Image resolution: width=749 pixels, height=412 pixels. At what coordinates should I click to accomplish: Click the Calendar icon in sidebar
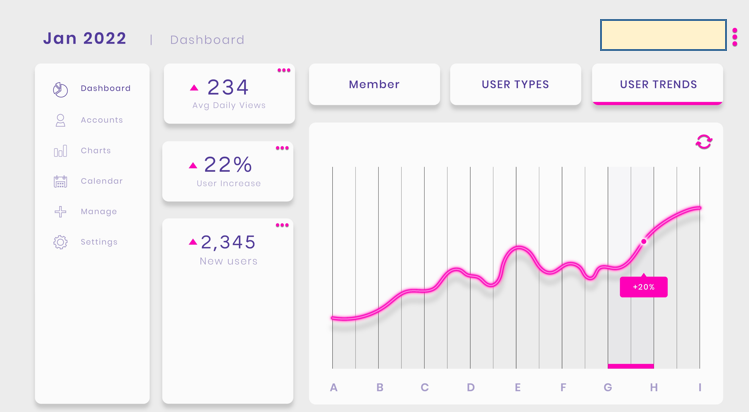pyautogui.click(x=60, y=181)
